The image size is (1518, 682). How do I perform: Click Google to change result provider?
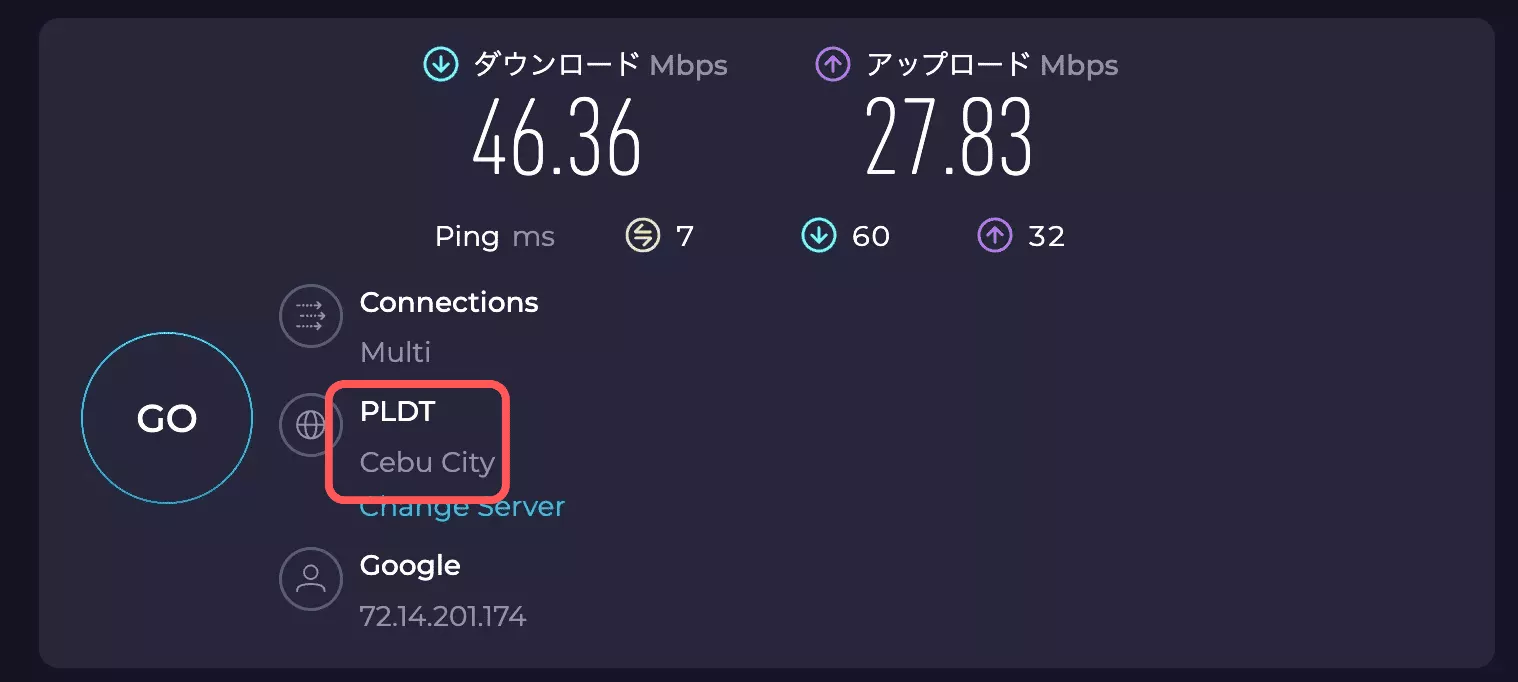(x=410, y=565)
